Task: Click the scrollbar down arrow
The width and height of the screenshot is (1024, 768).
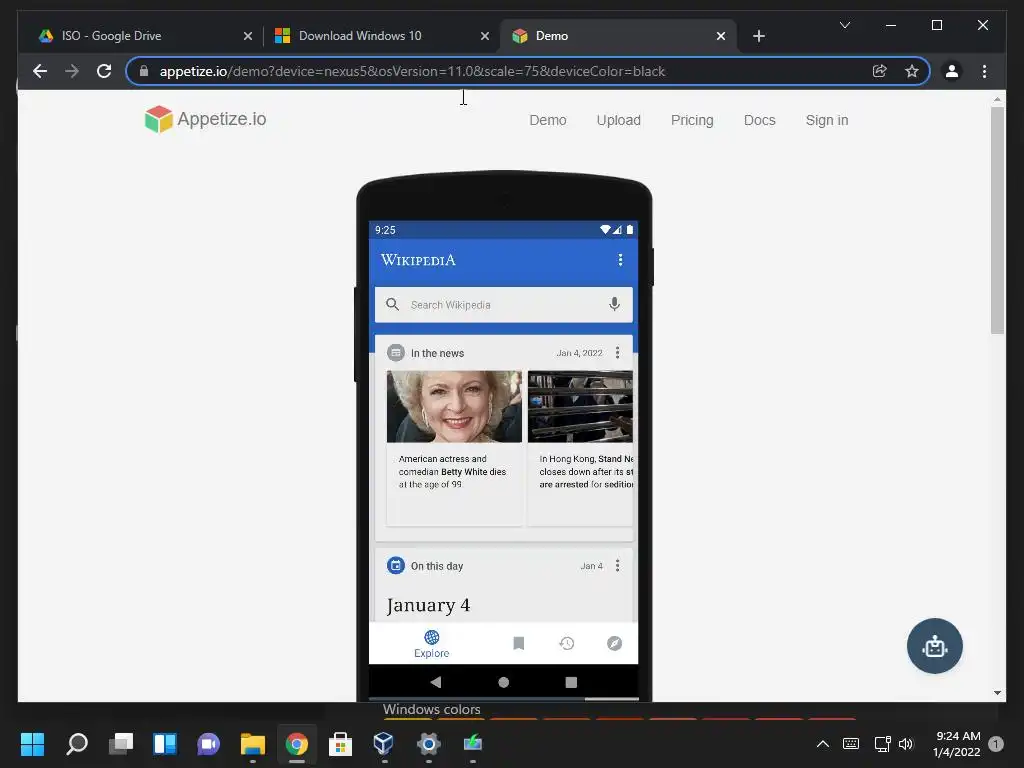Action: (997, 693)
